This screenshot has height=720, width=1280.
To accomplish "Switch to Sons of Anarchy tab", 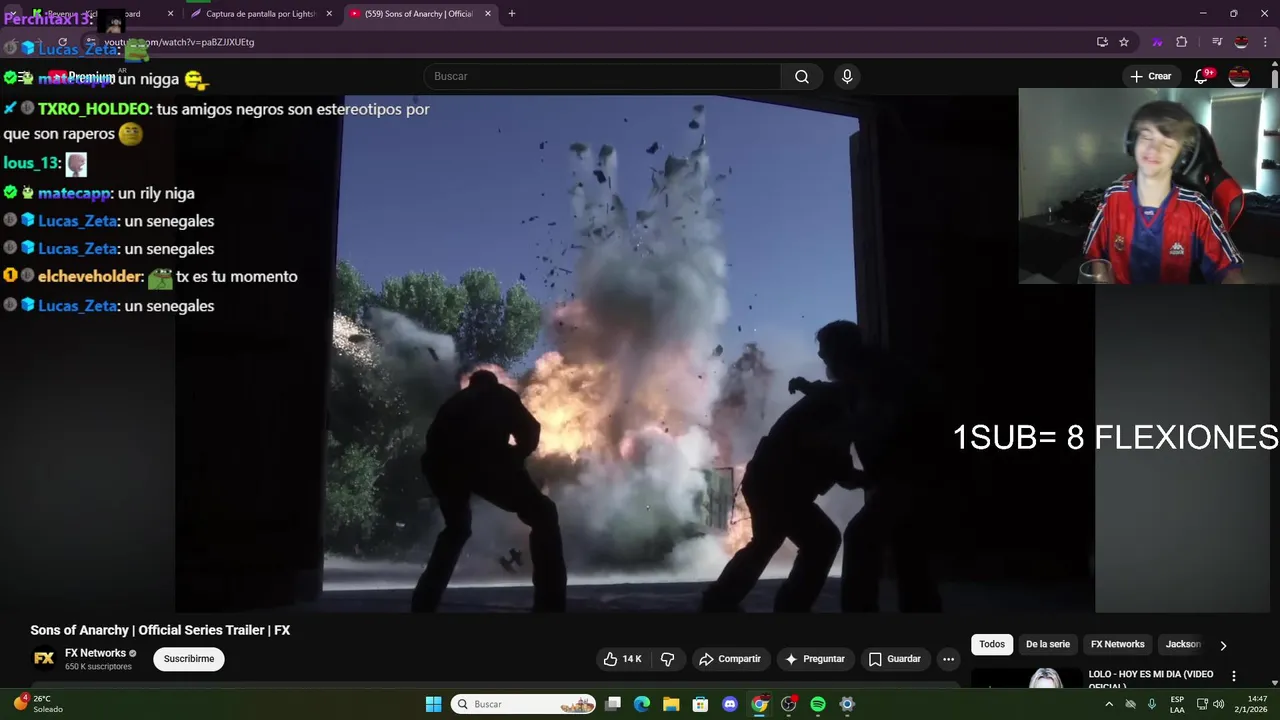I will 420,14.
